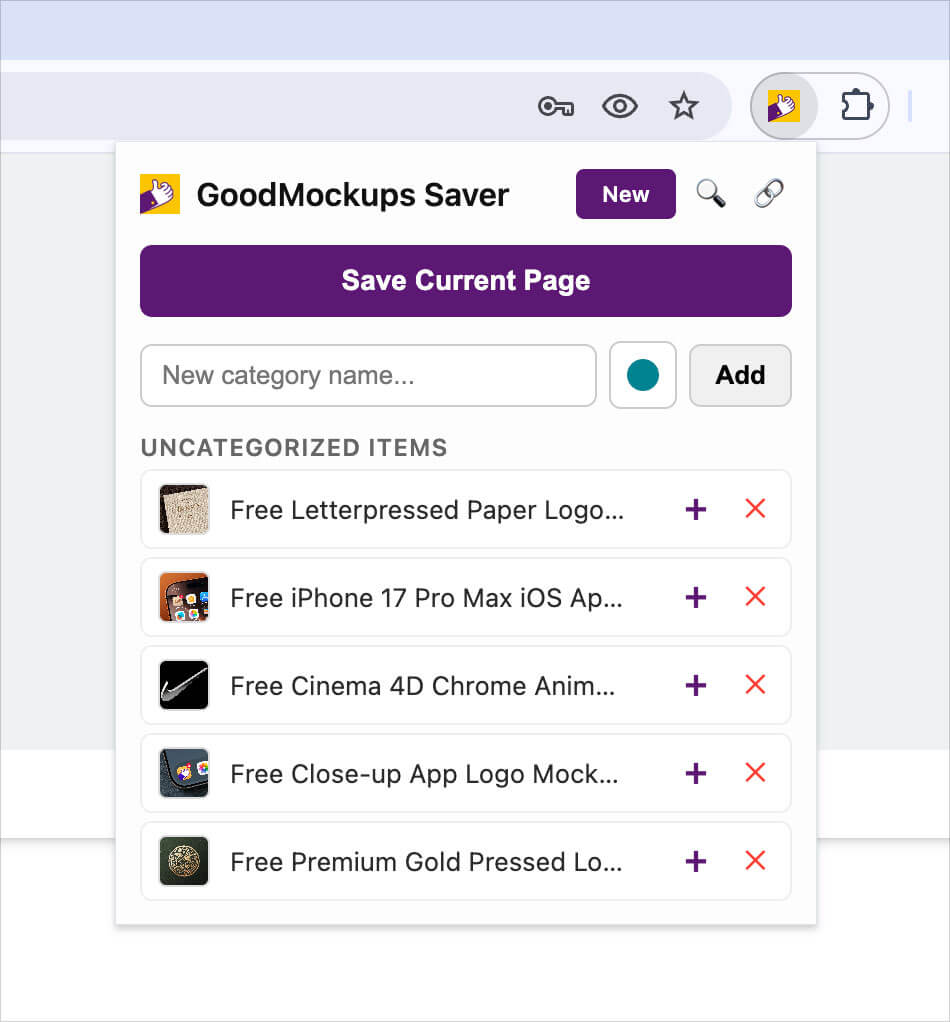Click the GoodMockups extension icon in toolbar

pos(784,106)
